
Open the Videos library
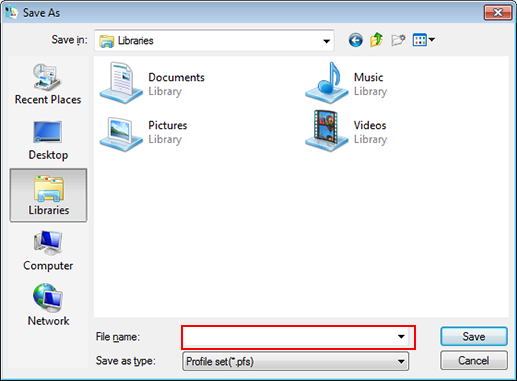coord(347,131)
